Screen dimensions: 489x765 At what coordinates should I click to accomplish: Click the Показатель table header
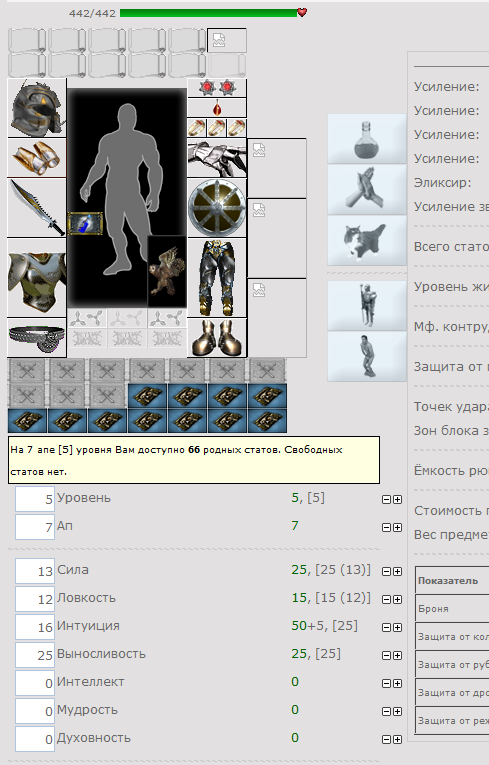coord(448,581)
